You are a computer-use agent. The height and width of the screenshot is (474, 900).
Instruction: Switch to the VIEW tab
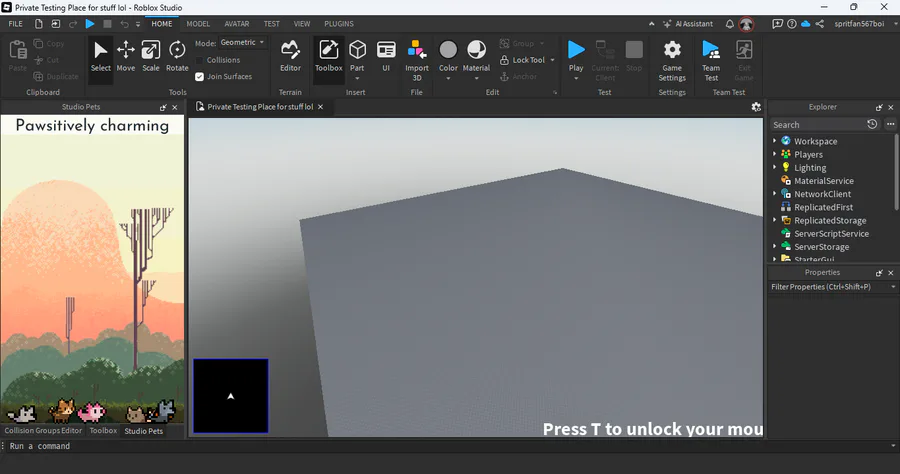click(x=302, y=24)
